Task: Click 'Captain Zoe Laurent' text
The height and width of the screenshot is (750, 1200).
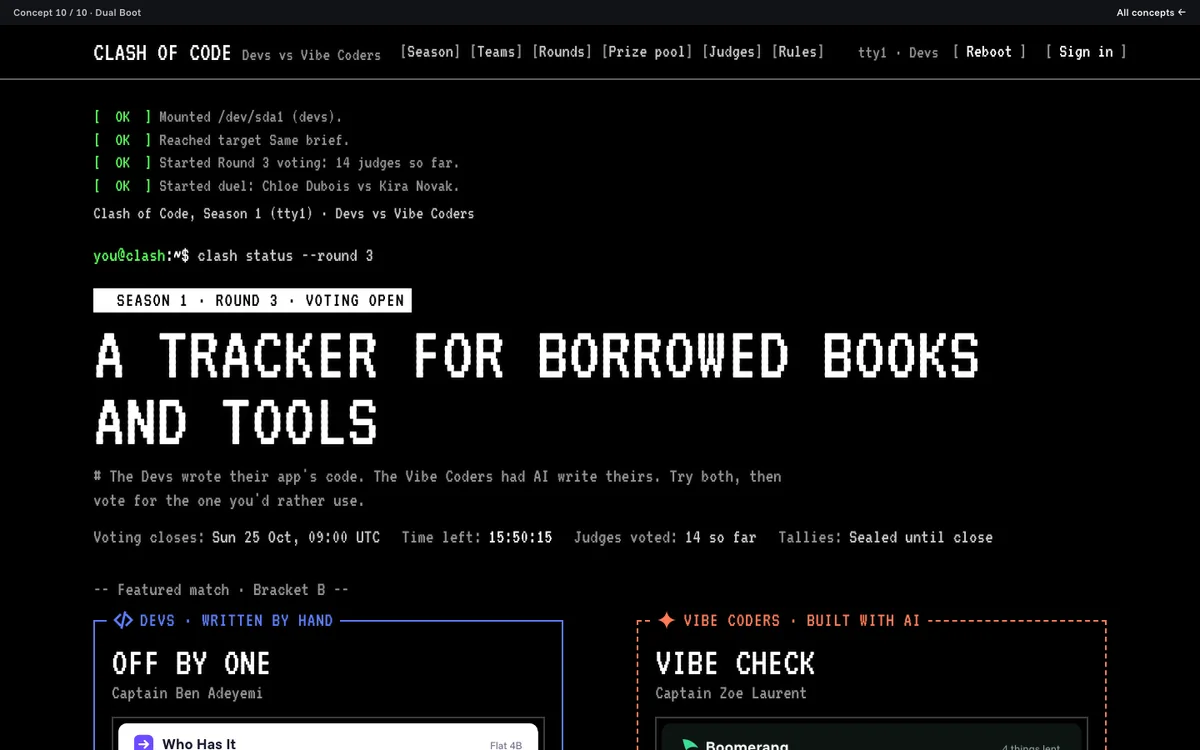Action: point(731,693)
